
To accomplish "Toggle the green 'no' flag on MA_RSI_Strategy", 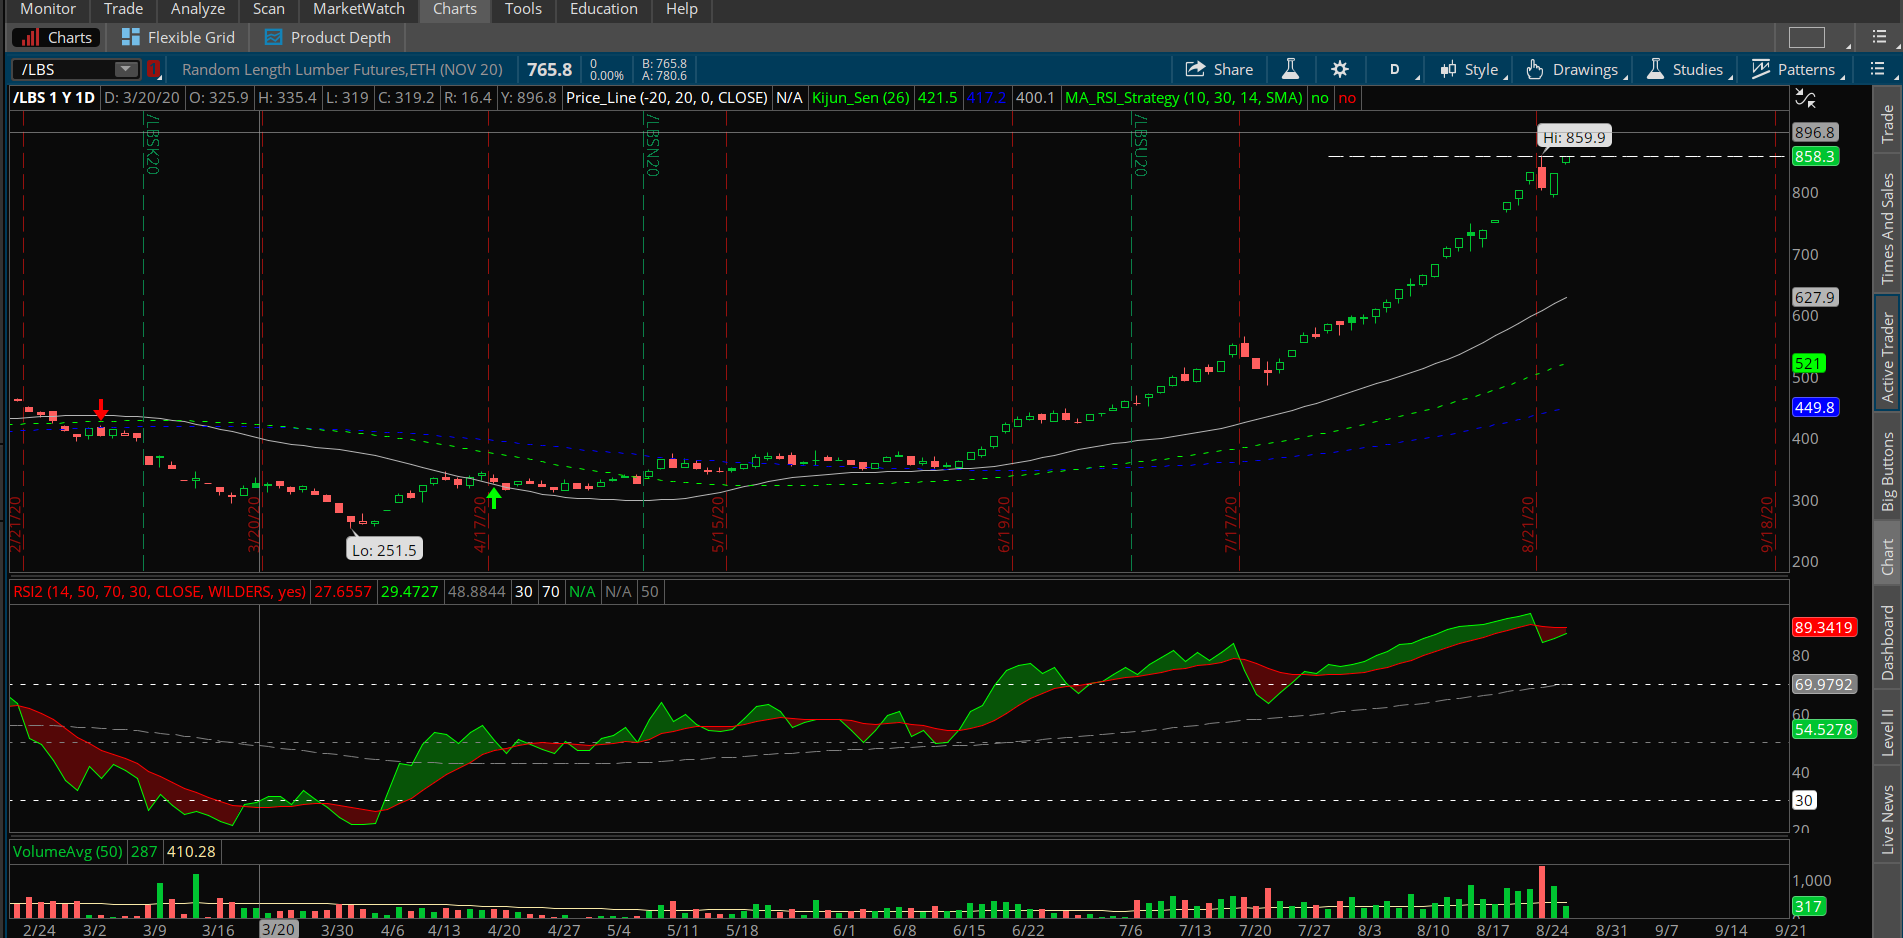I will (1319, 98).
